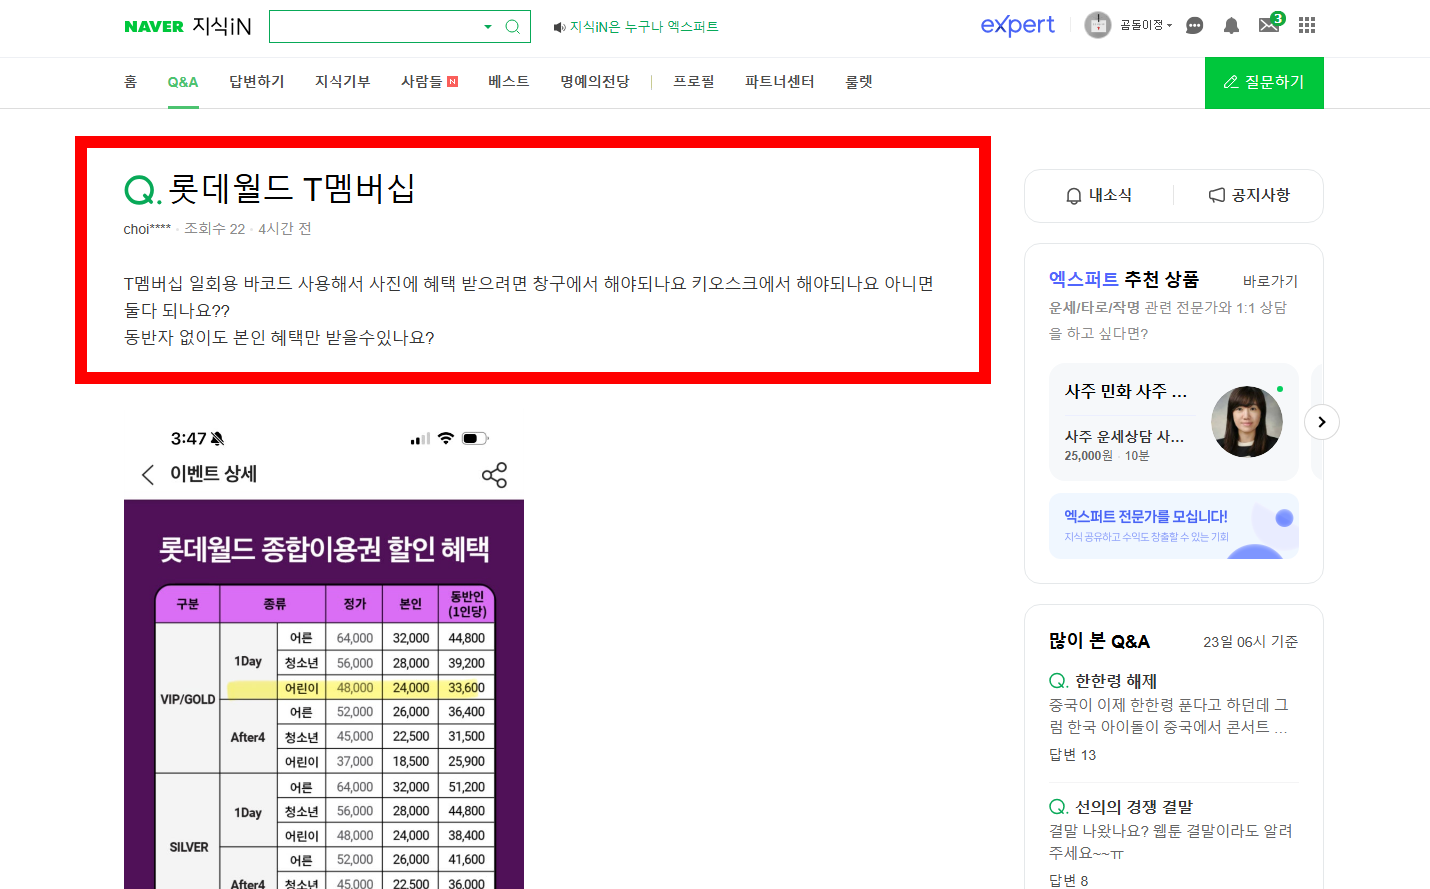
Task: Click the speaker announcement icon
Action: 559,27
